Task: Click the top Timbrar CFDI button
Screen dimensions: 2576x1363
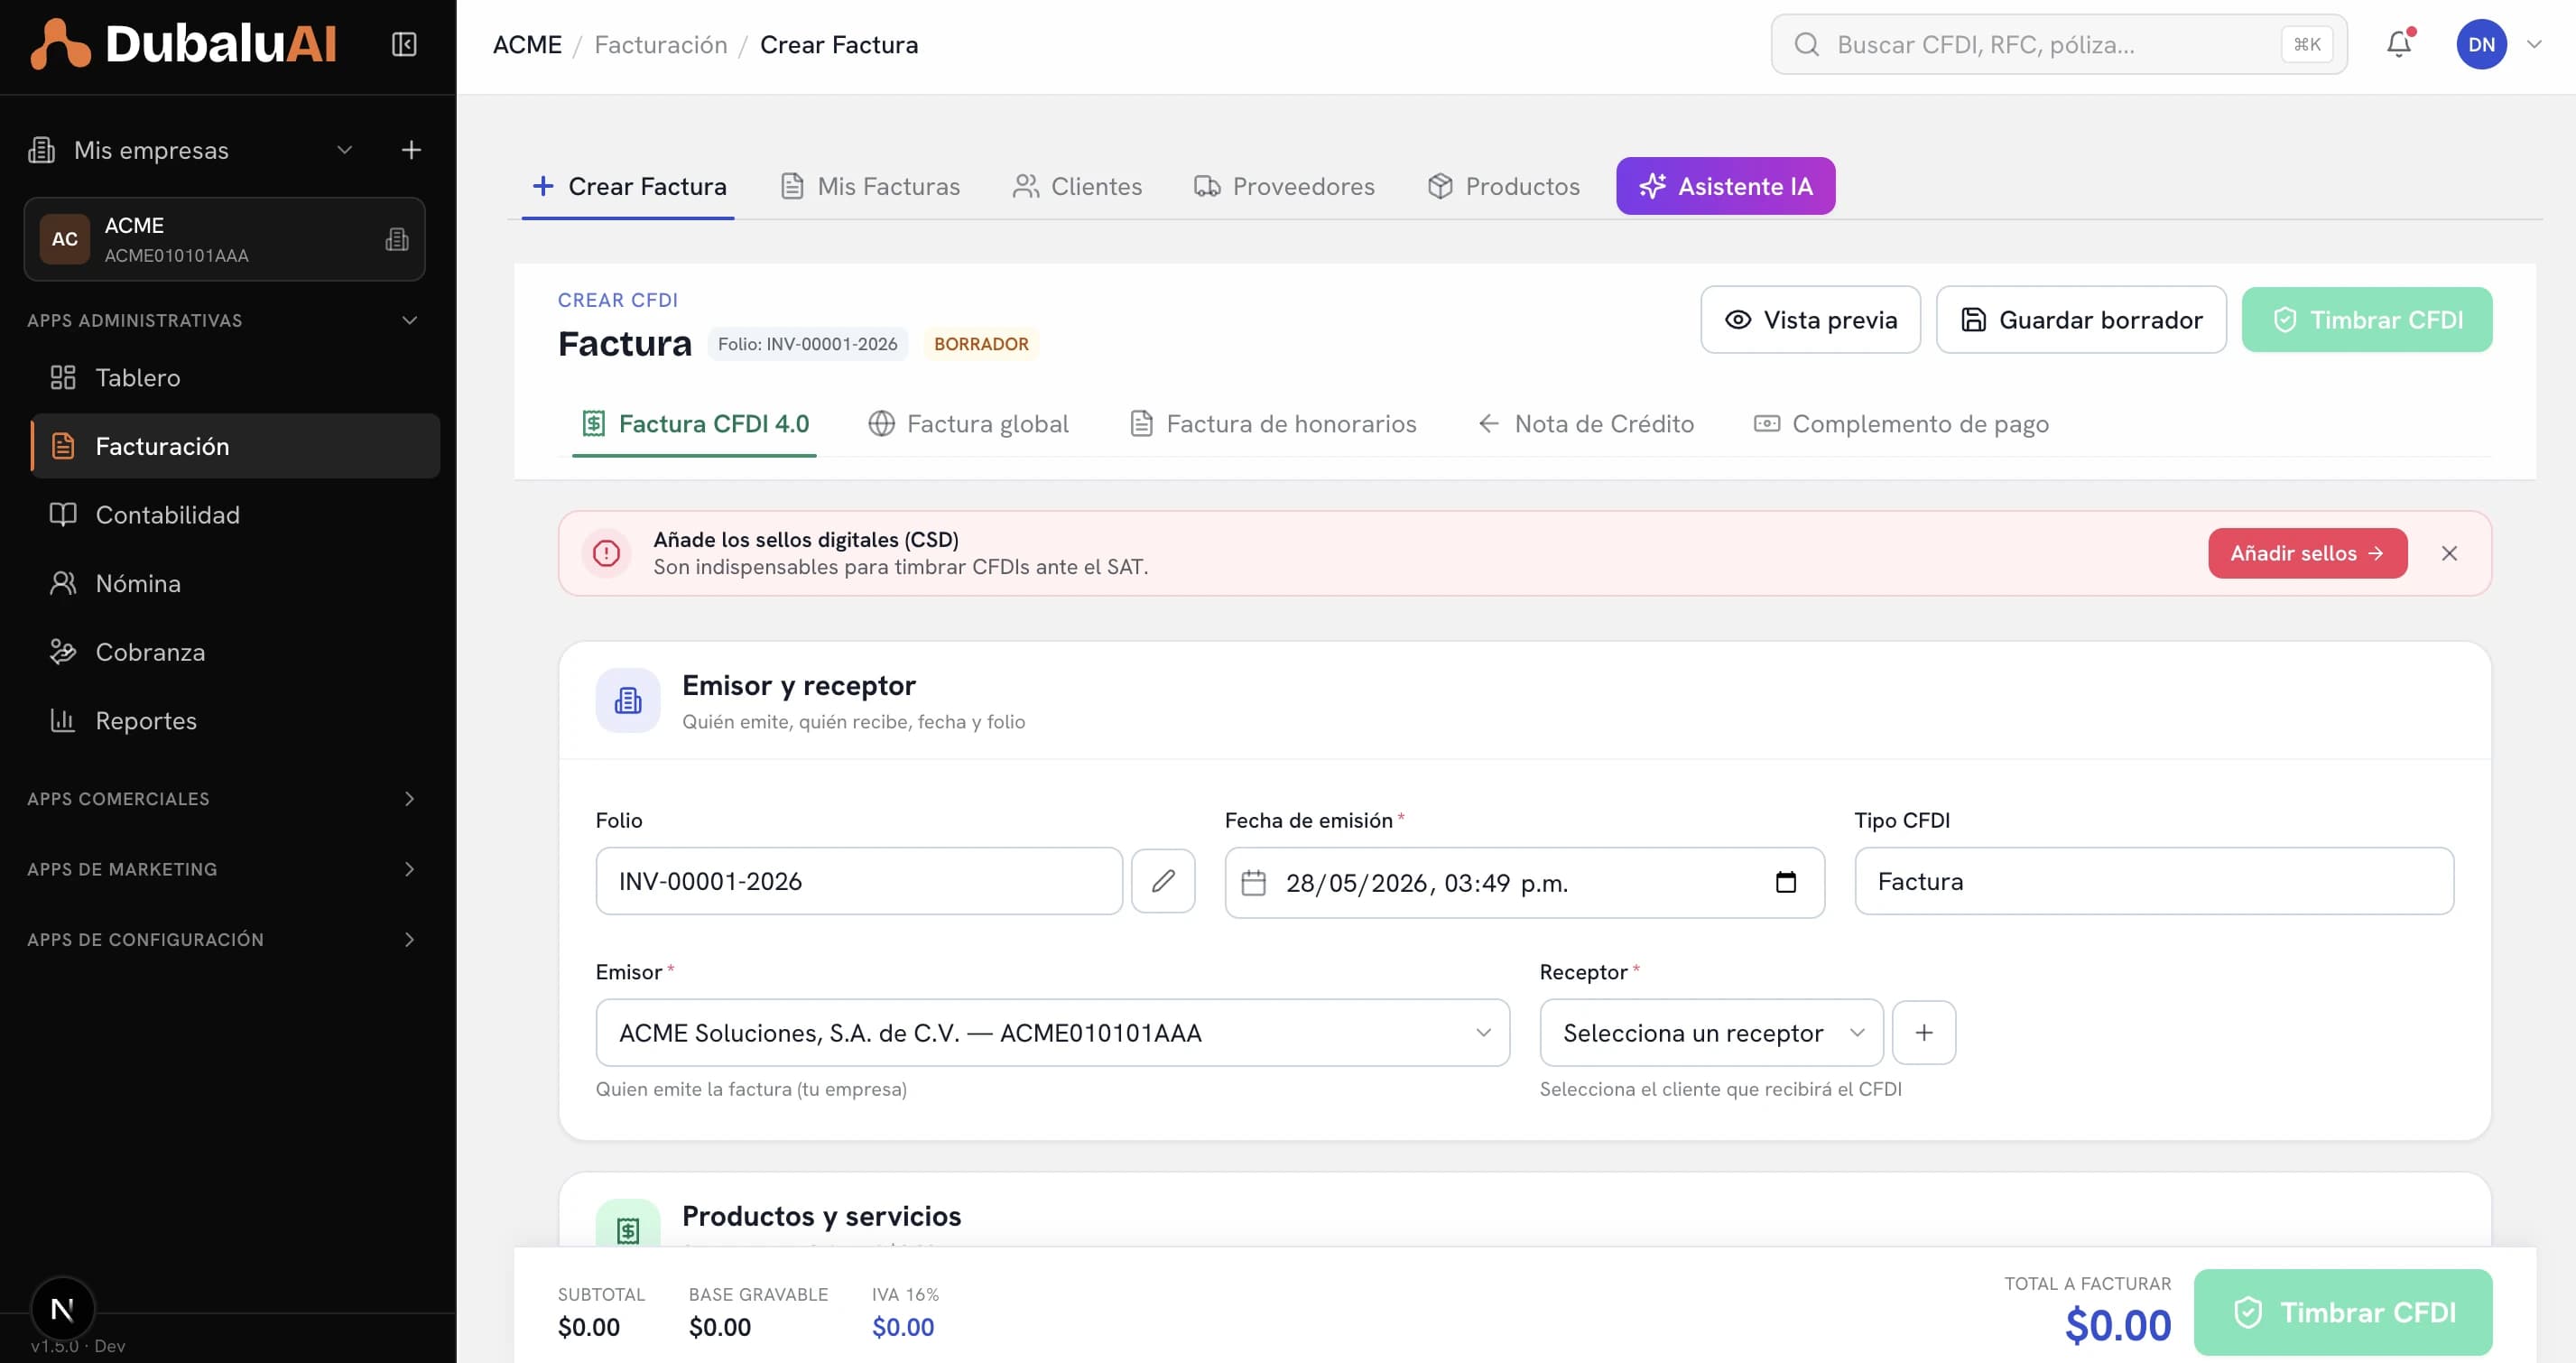Action: [x=2367, y=320]
